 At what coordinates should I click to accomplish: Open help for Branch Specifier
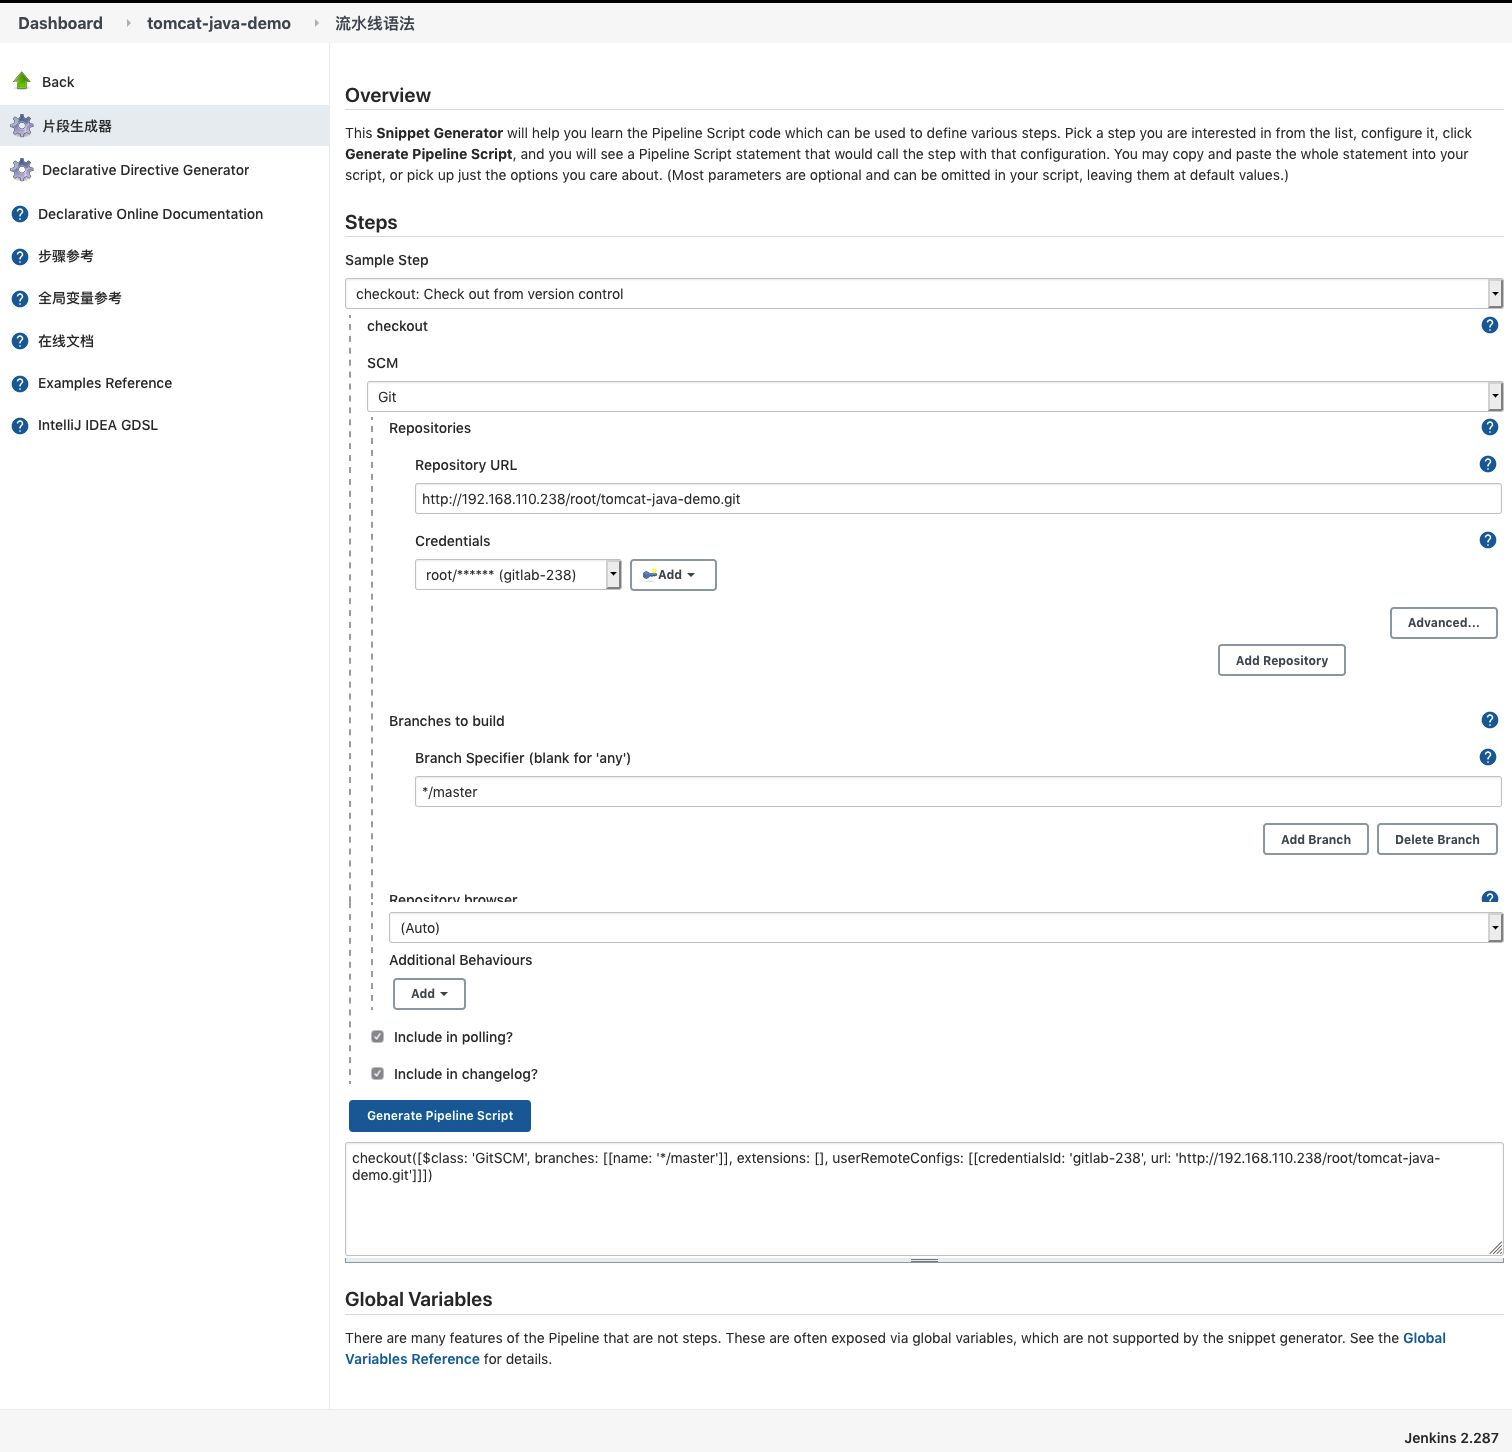coord(1487,757)
